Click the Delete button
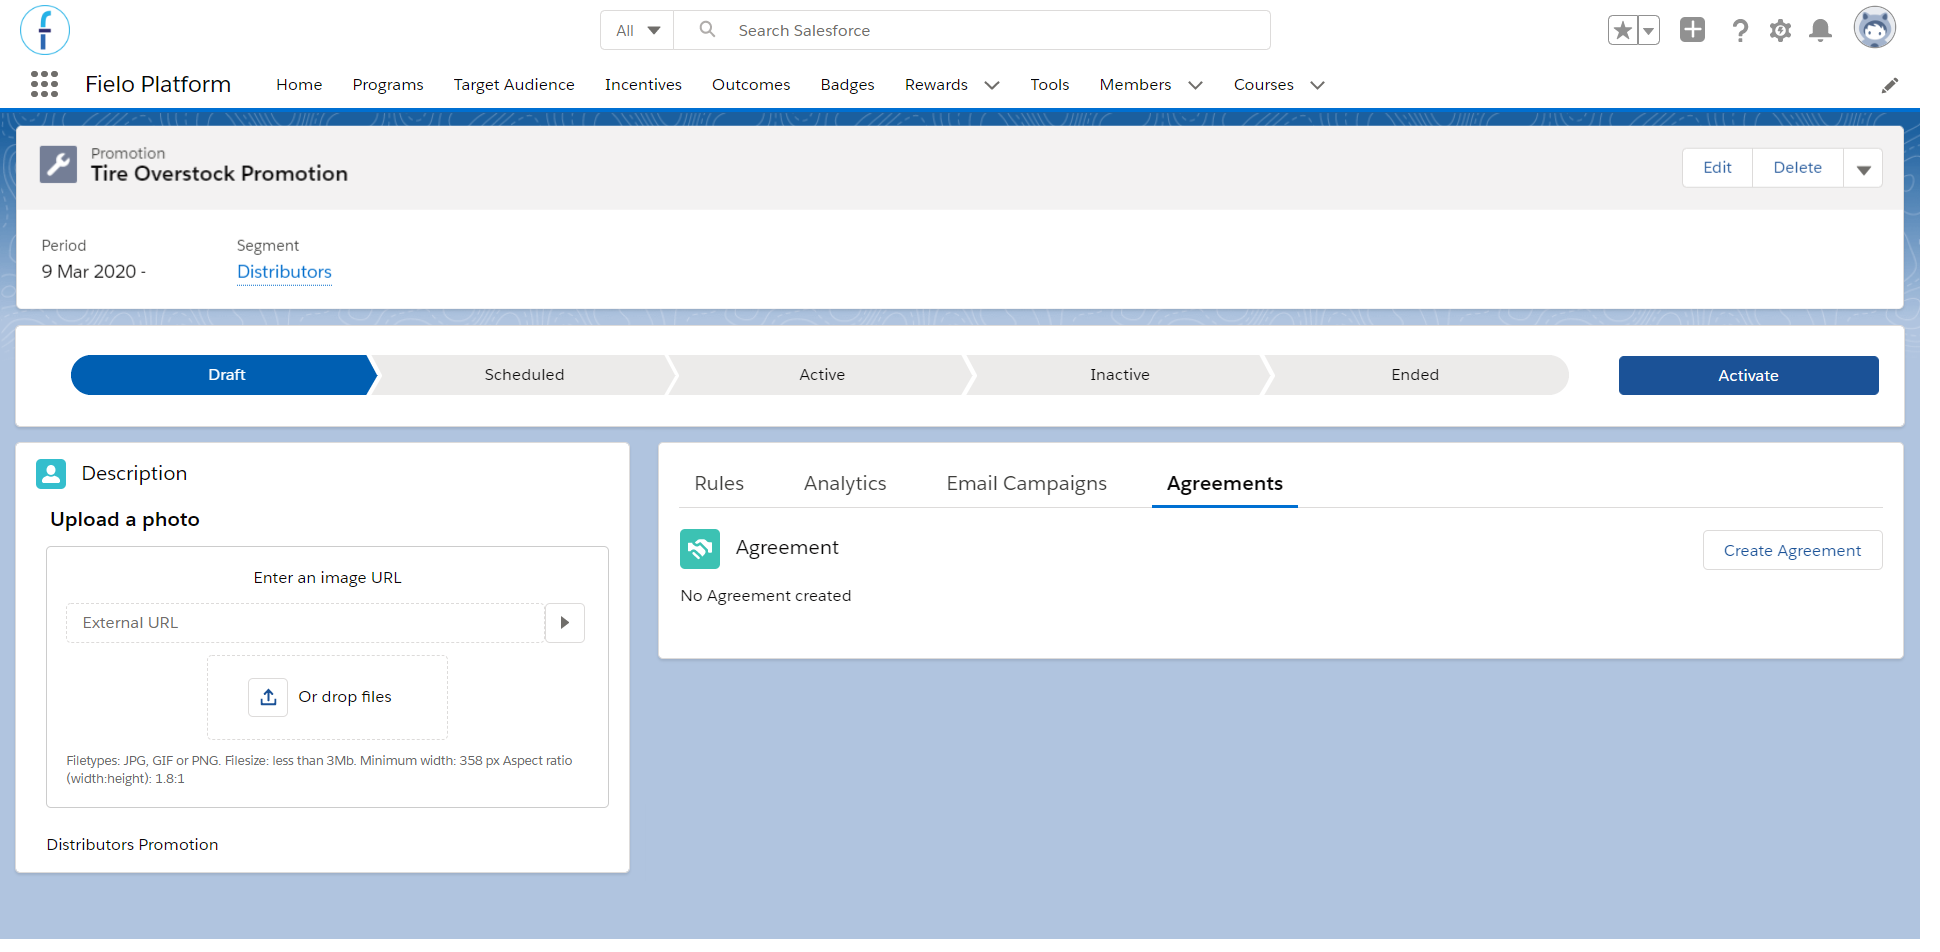The width and height of the screenshot is (1940, 952). tap(1798, 168)
